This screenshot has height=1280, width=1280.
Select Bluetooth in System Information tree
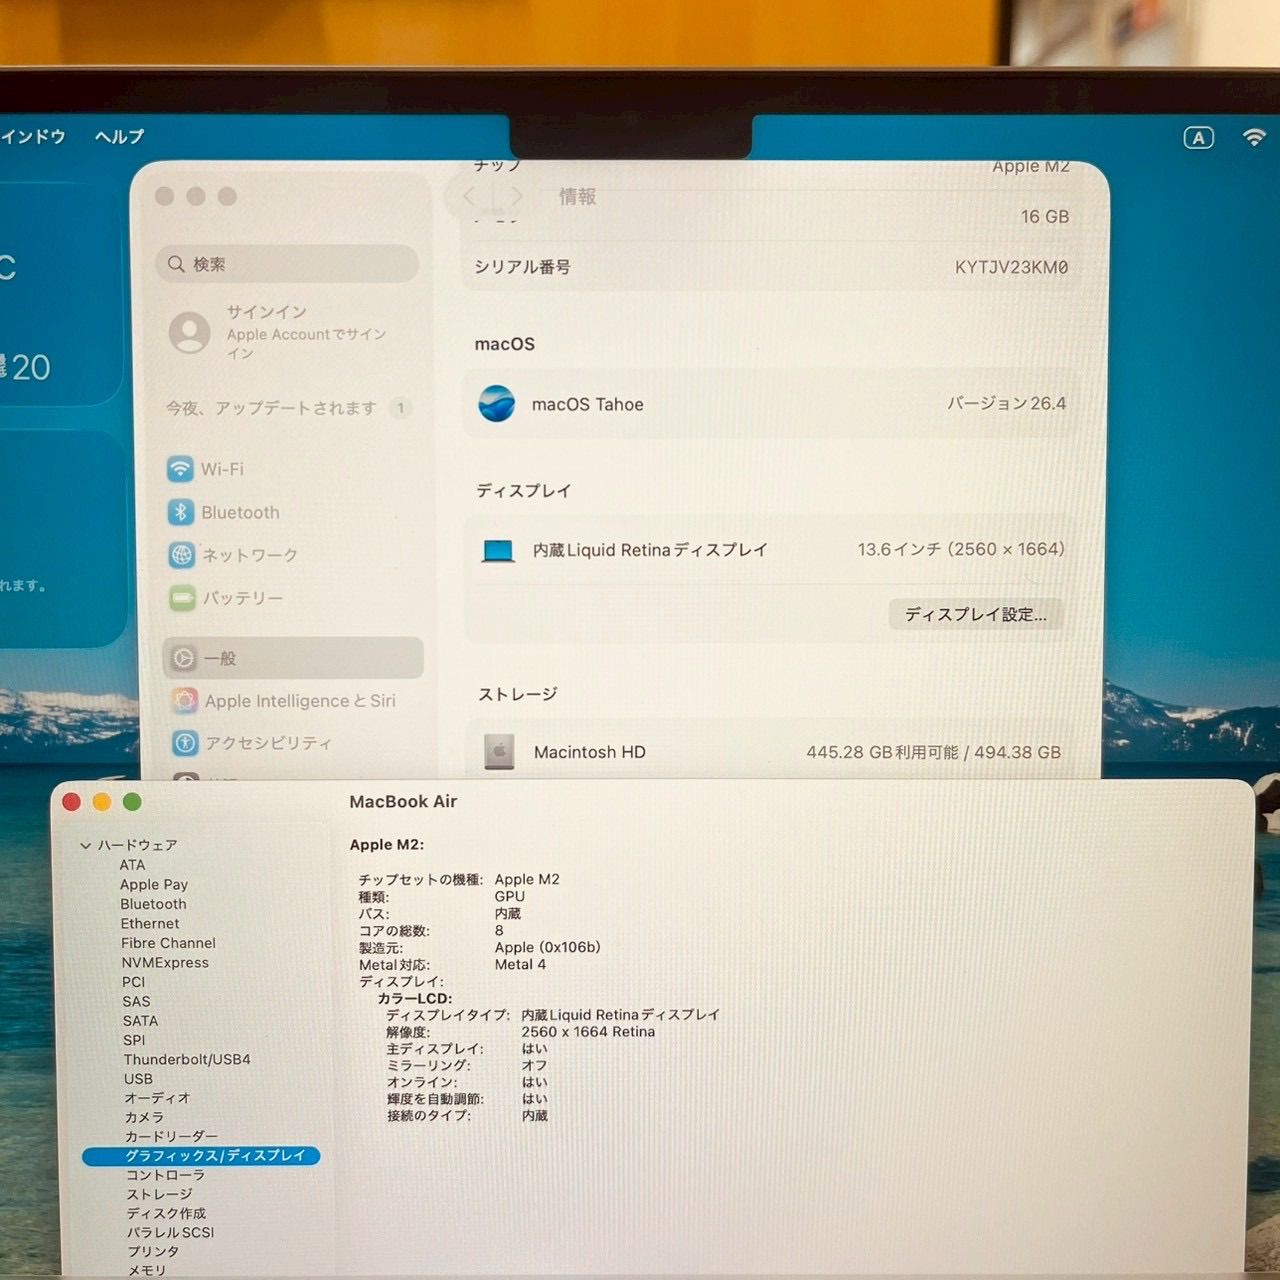[x=153, y=904]
